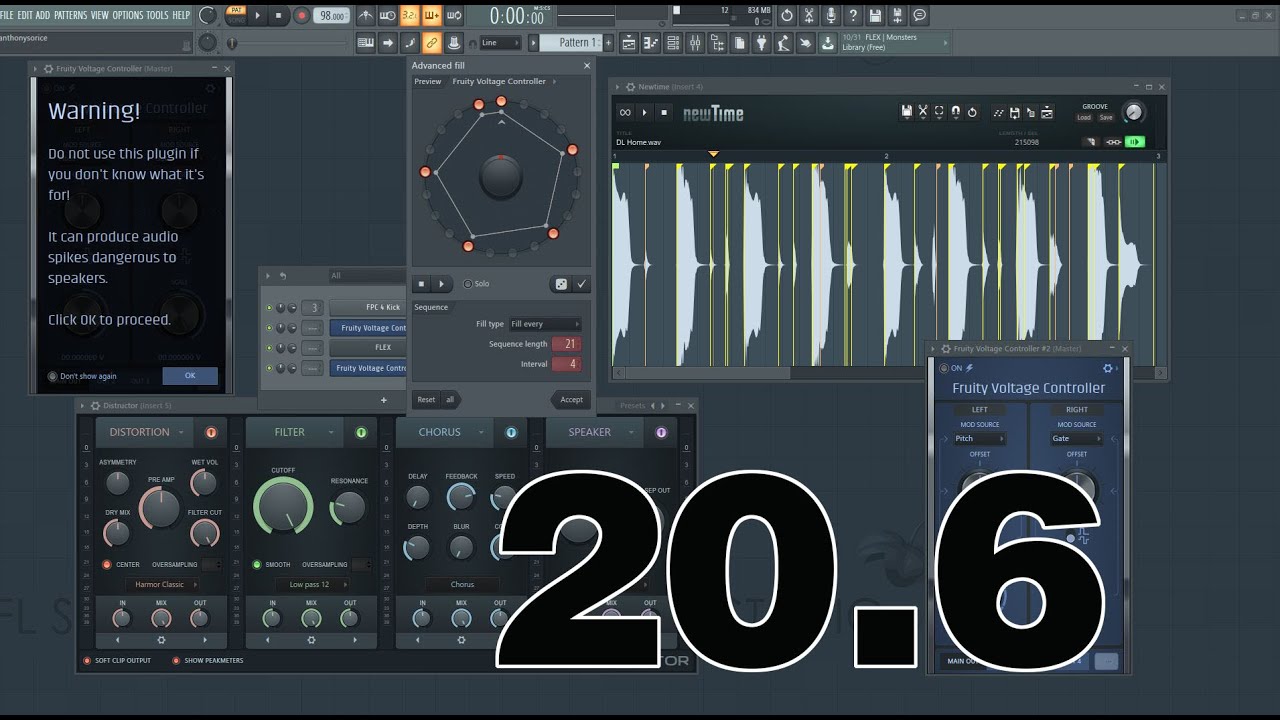
Task: Toggle the Chorus module power button
Action: tap(511, 432)
